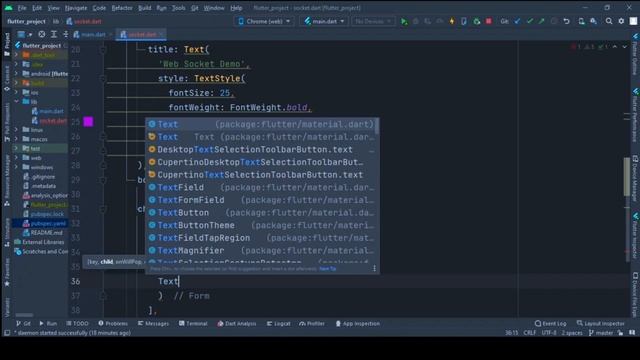
Task: Expand the macos folder
Action: pos(16,139)
